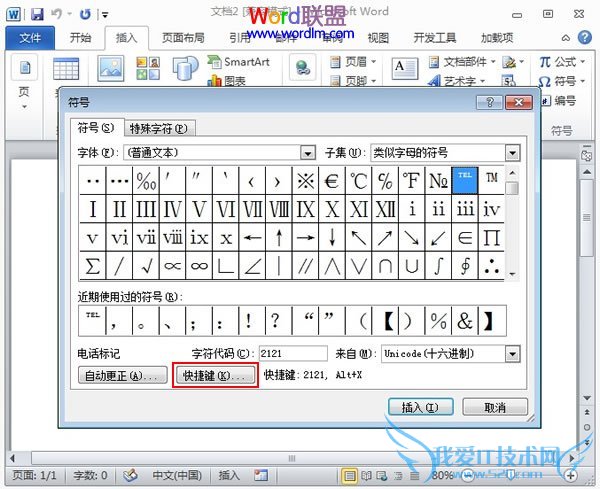
Task: Select the highlighted TEL symbol in grid
Action: click(465, 180)
